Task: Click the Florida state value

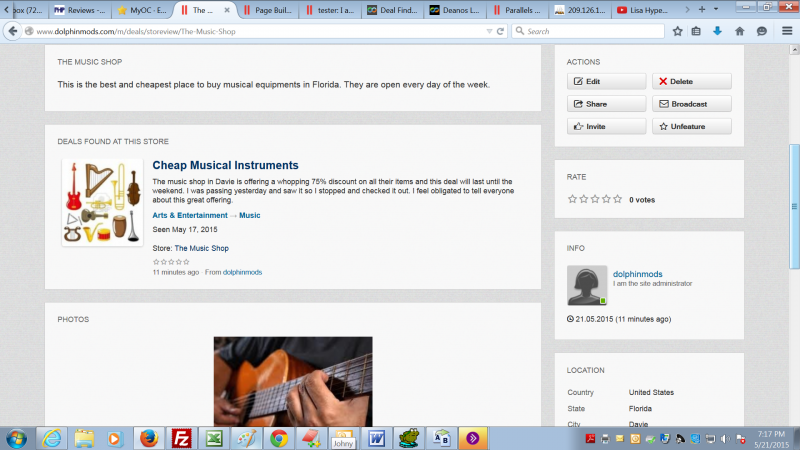Action: tap(640, 409)
